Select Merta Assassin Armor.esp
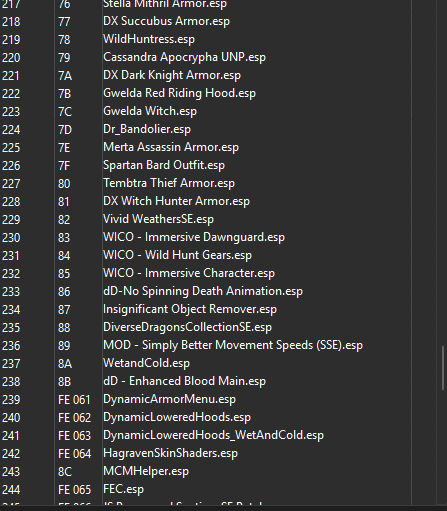 click(x=171, y=147)
